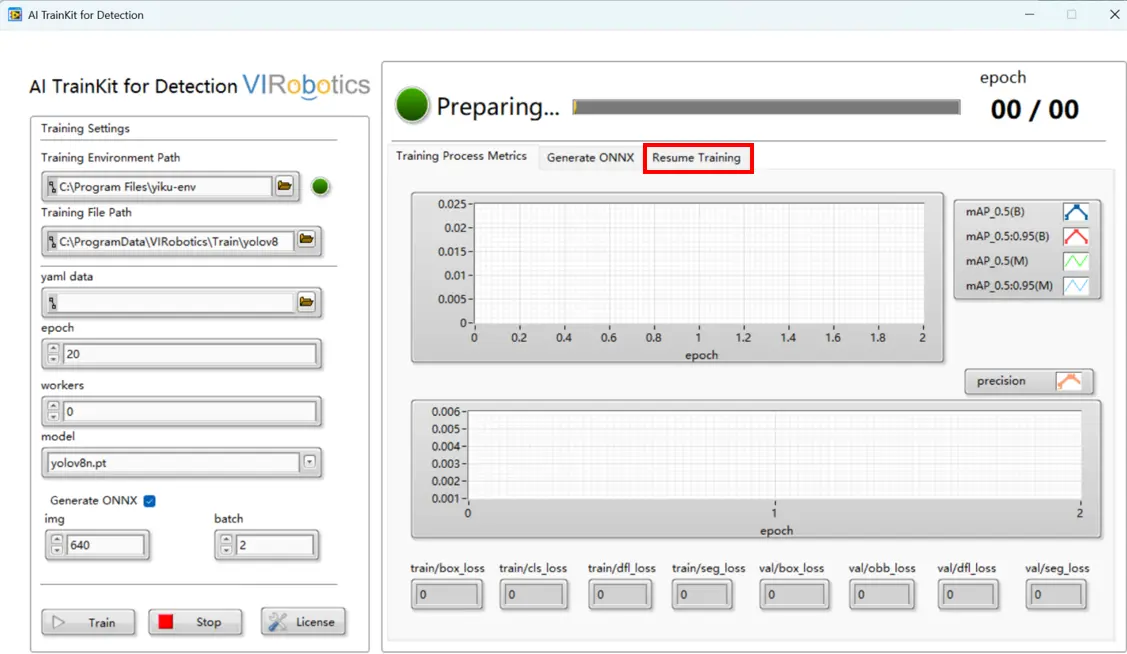The image size is (1127, 654).
Task: Browse for Training File Path folder
Action: click(306, 240)
